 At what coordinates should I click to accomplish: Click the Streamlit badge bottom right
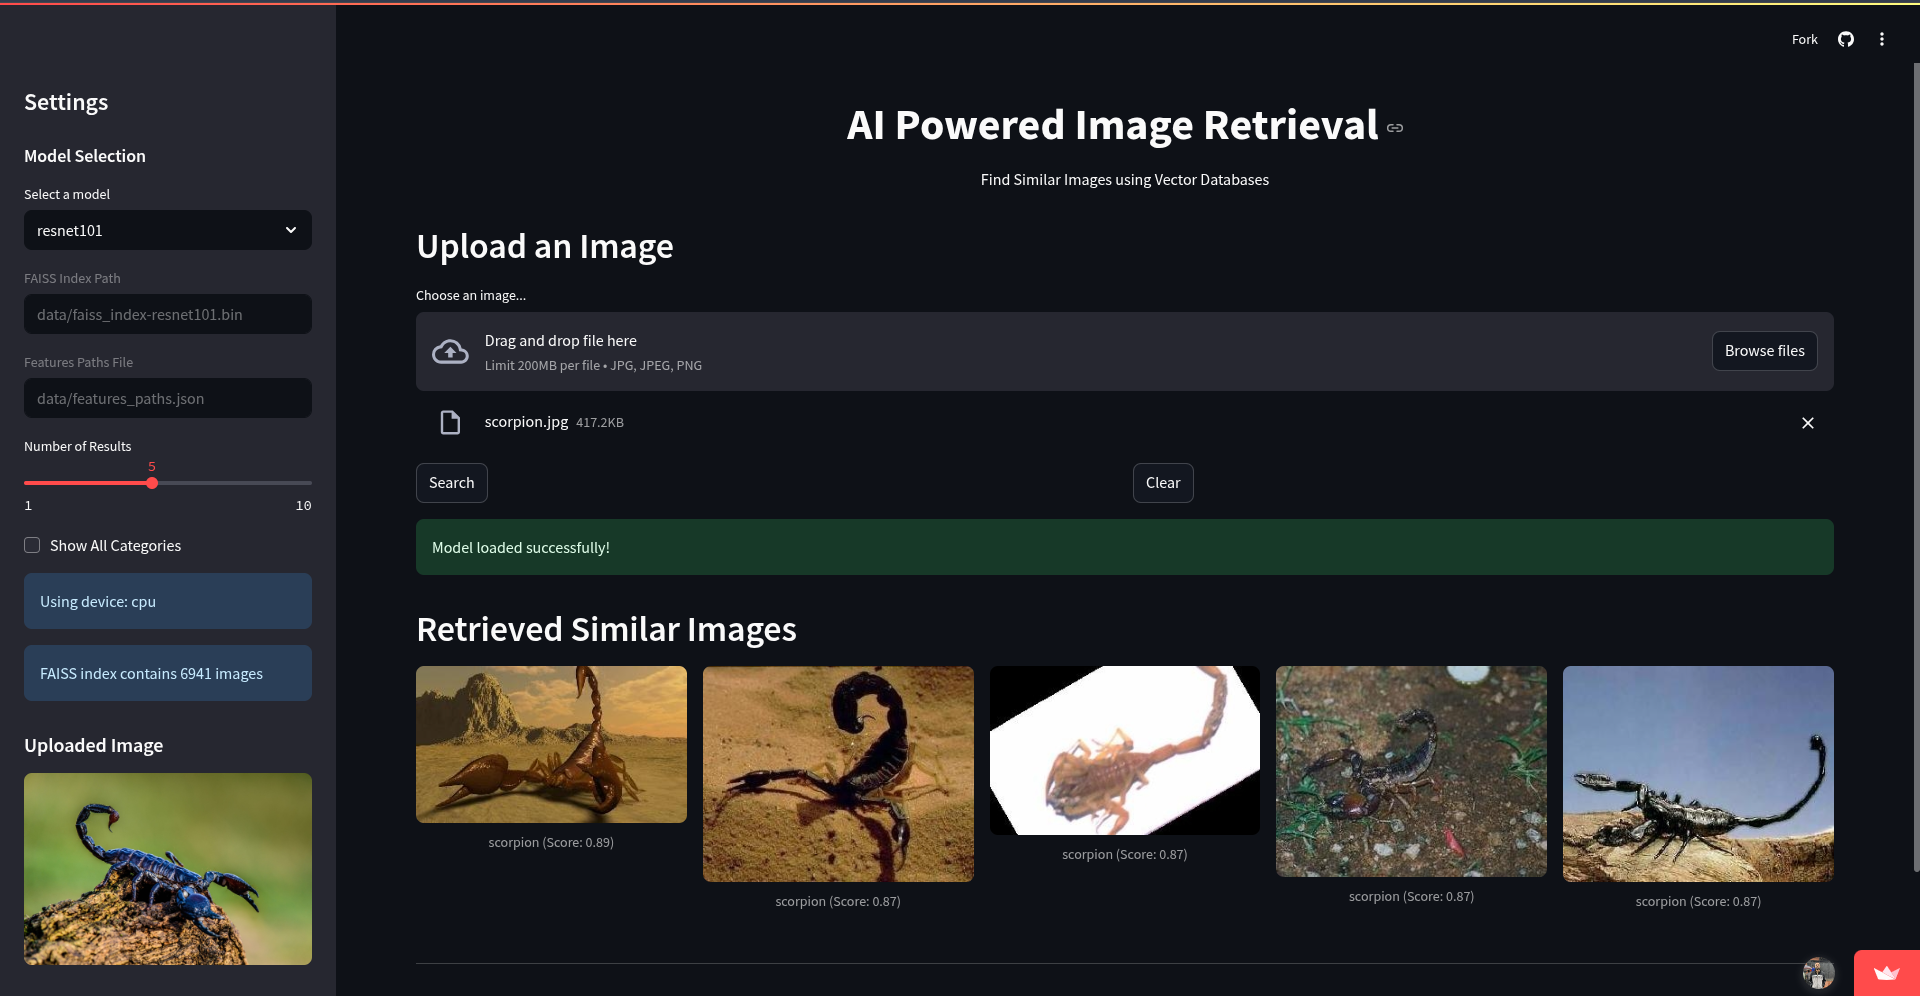pos(1888,973)
